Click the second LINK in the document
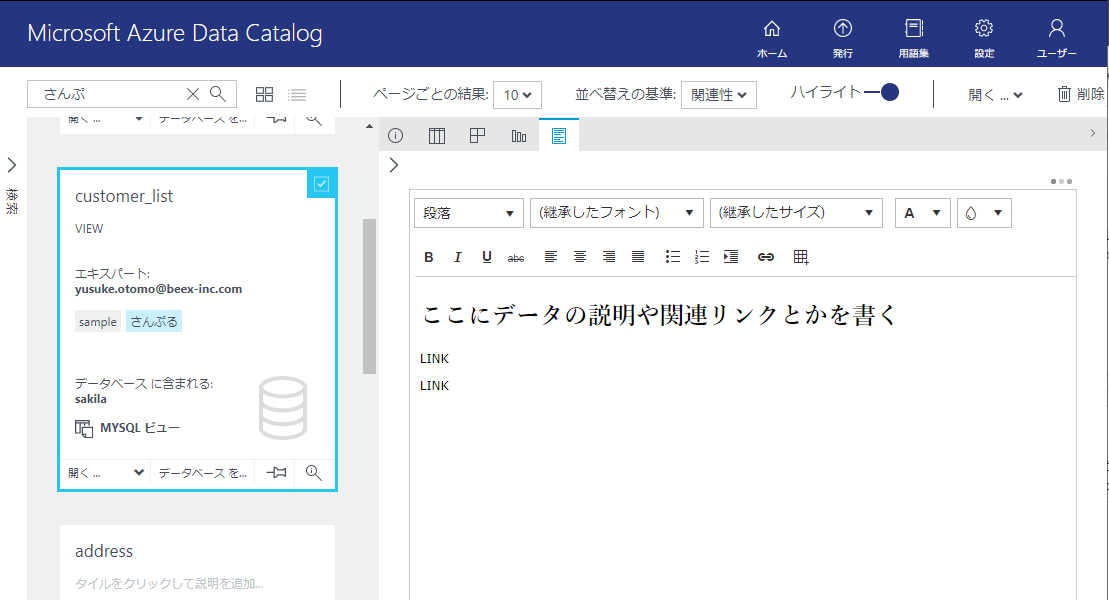The image size is (1109, 600). point(434,386)
